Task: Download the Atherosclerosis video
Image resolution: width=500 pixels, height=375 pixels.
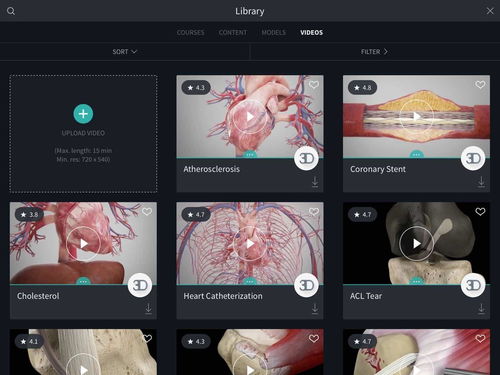Action: 315,182
